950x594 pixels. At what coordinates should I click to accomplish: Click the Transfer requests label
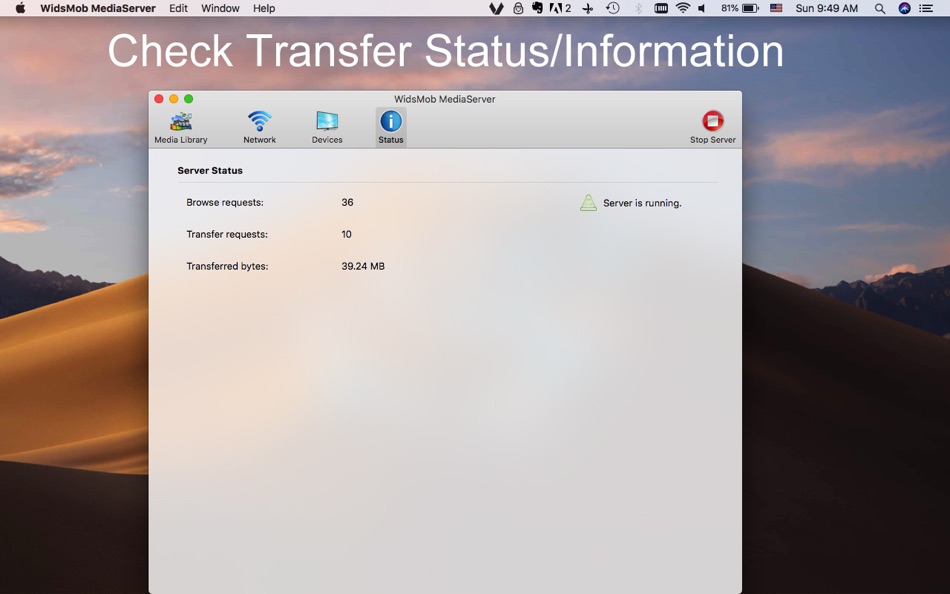227,234
